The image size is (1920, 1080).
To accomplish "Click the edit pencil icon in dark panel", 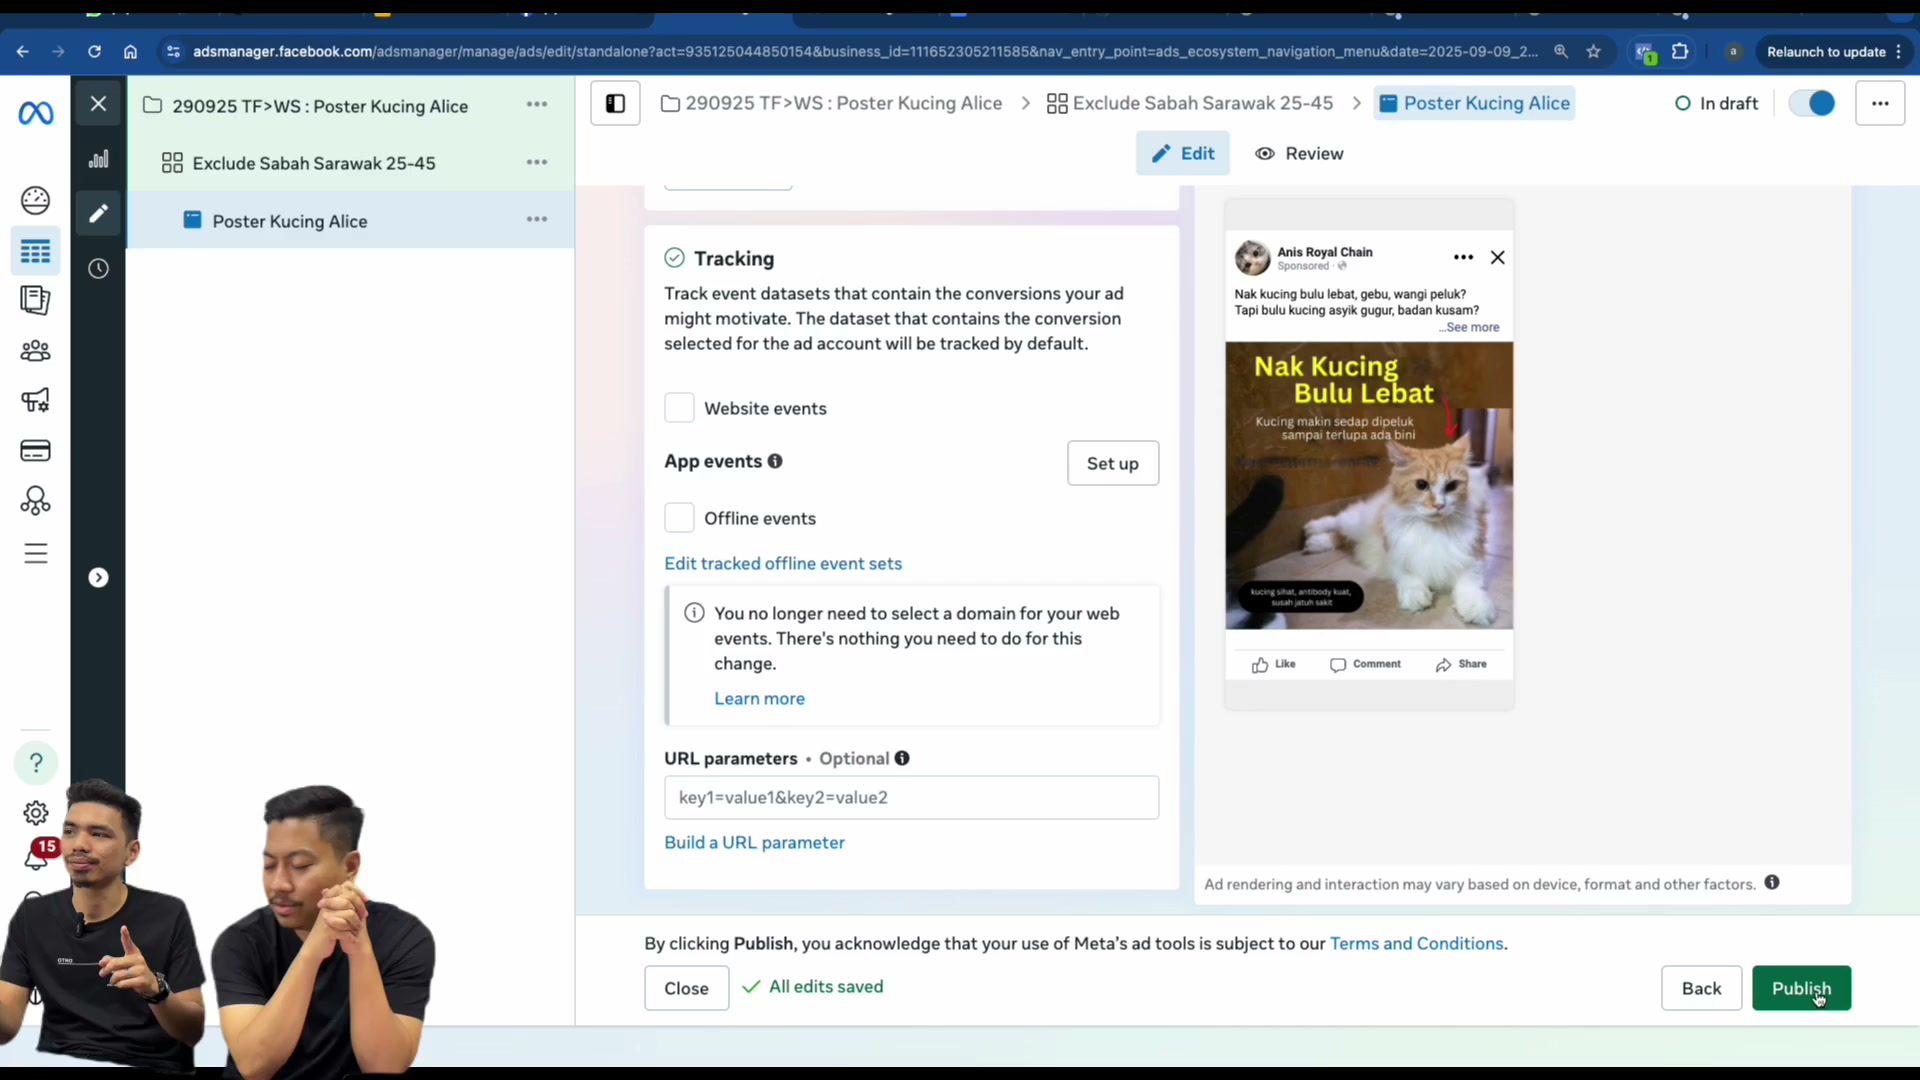I will point(98,213).
